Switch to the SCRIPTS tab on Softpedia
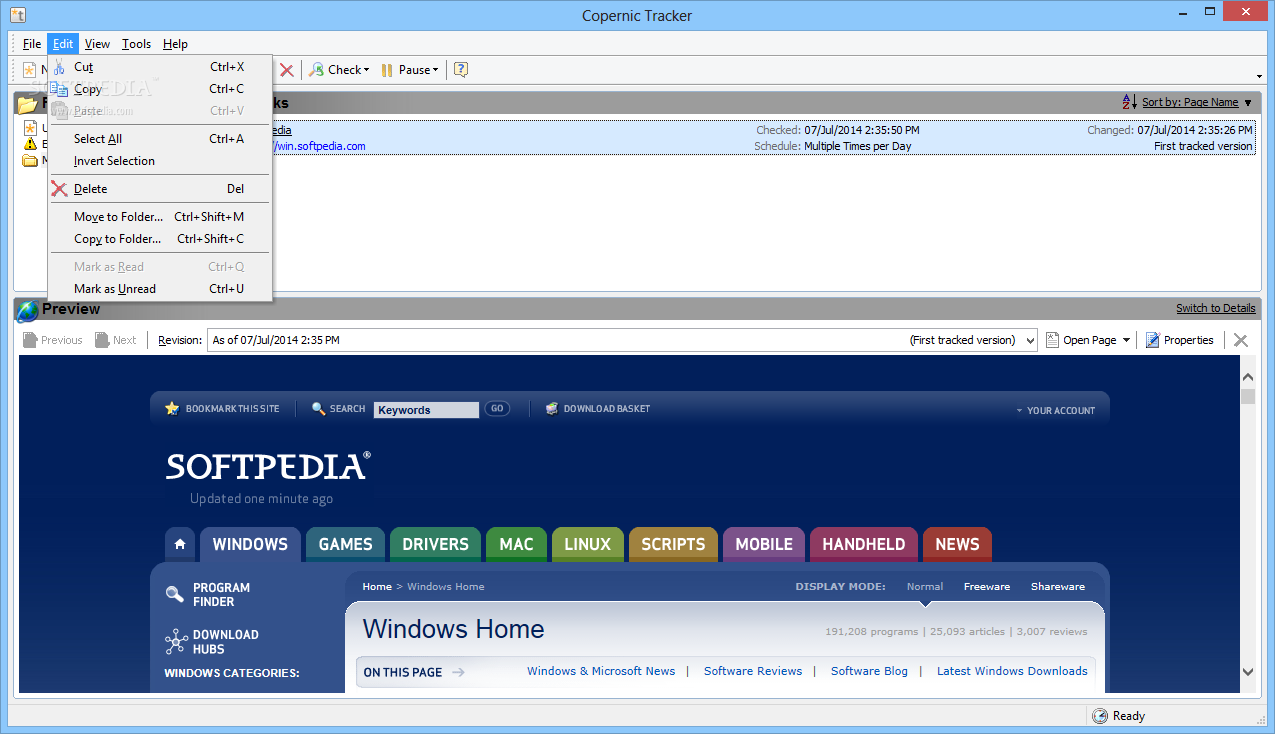This screenshot has width=1275, height=734. pos(673,544)
